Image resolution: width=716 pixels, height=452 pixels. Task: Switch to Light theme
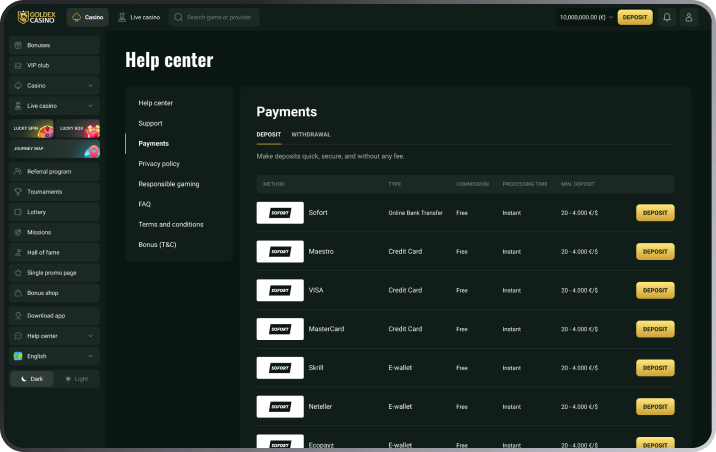(76, 379)
